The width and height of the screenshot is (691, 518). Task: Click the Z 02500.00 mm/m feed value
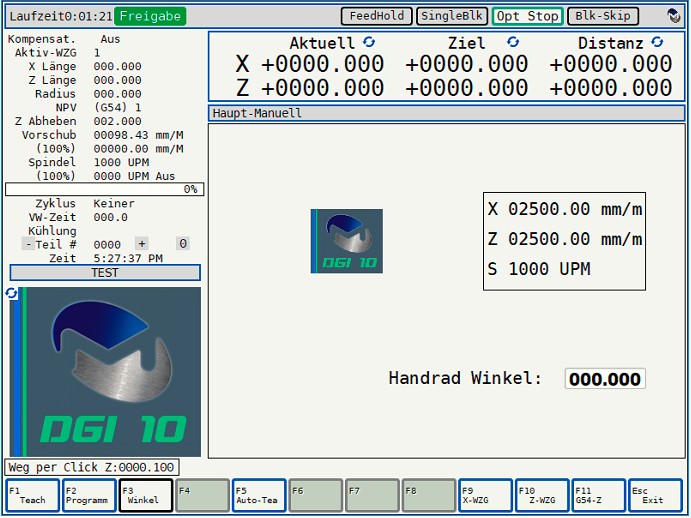565,239
